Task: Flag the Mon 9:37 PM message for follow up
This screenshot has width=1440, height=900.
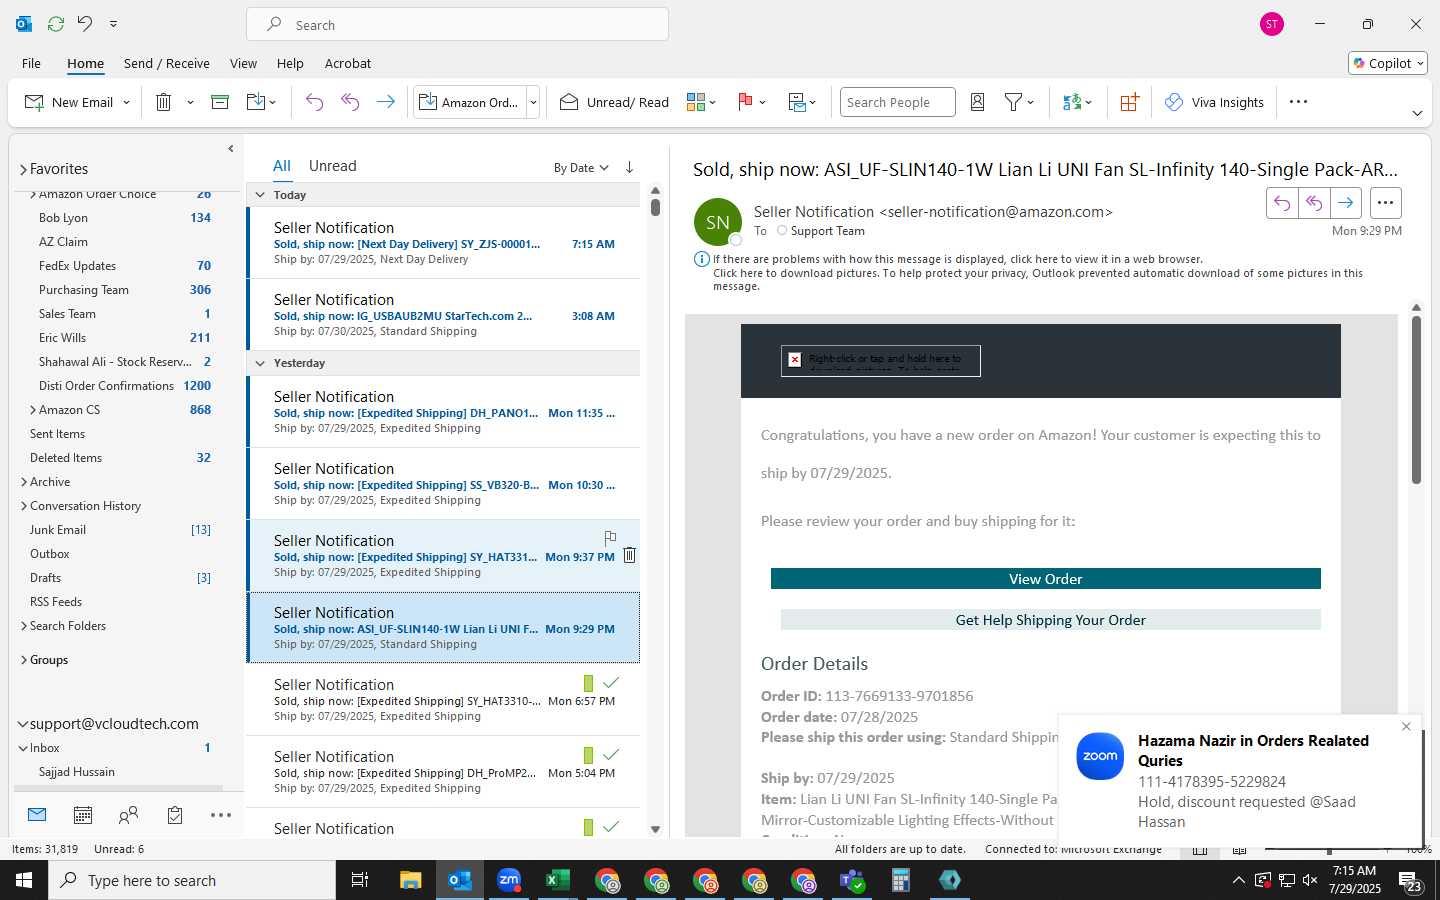Action: click(x=610, y=537)
